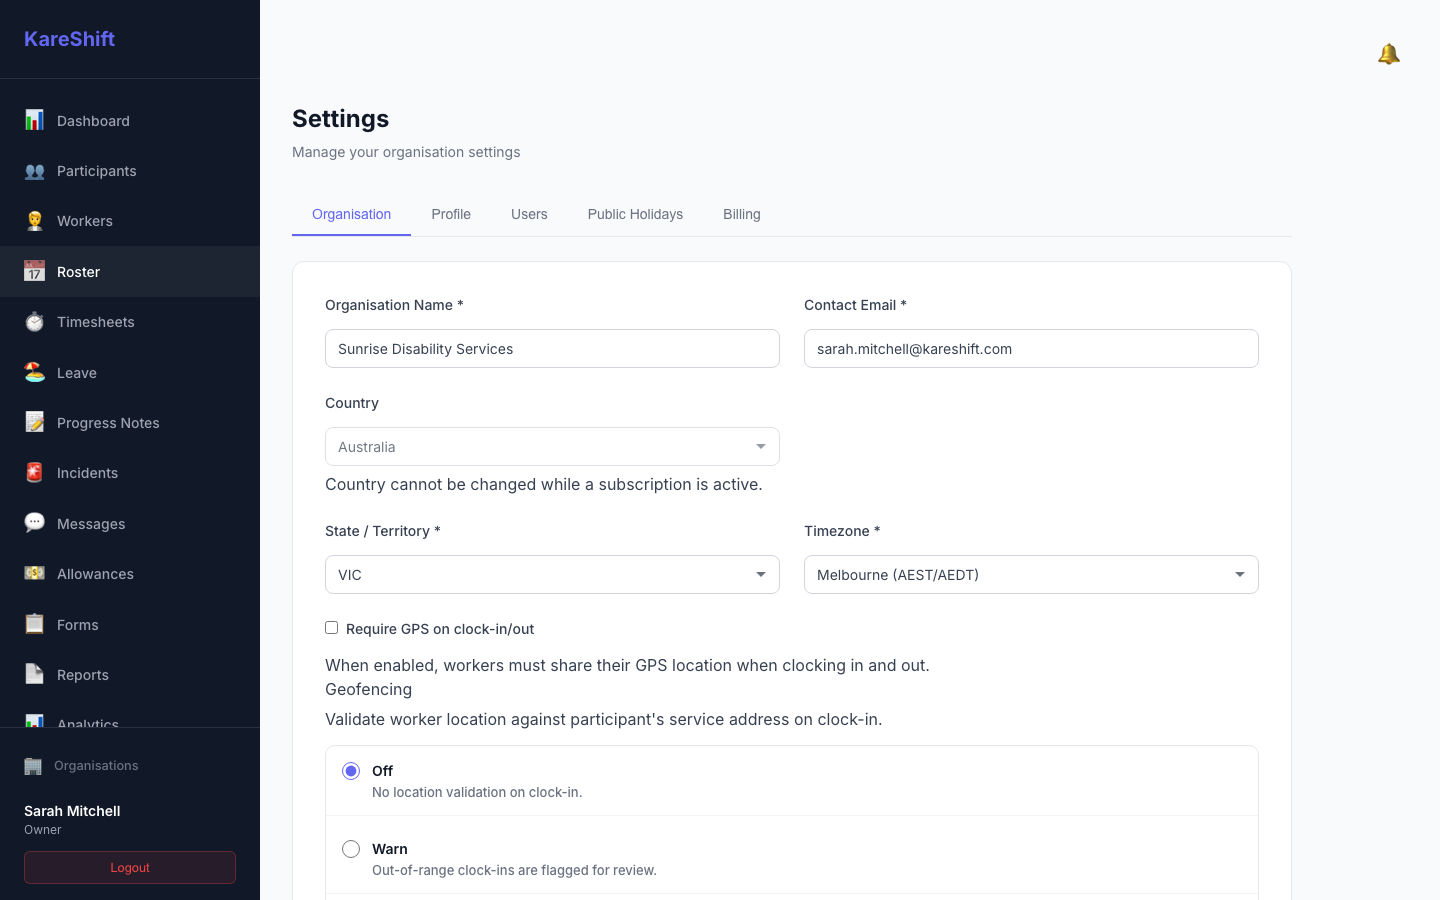This screenshot has height=900, width=1440.
Task: Switch to the Users tab
Action: pyautogui.click(x=529, y=214)
